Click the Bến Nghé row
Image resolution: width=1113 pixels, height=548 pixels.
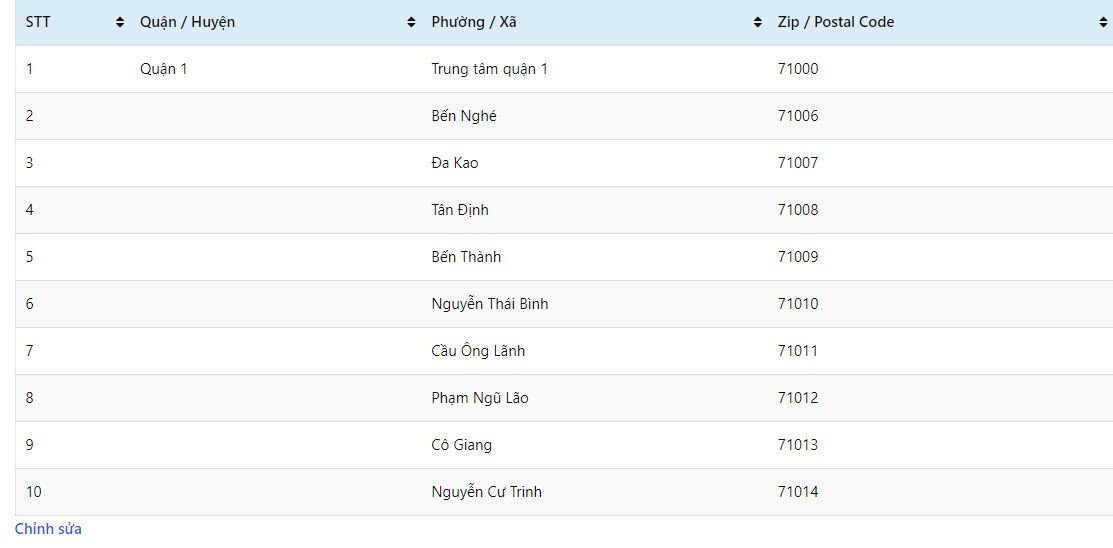pos(564,116)
